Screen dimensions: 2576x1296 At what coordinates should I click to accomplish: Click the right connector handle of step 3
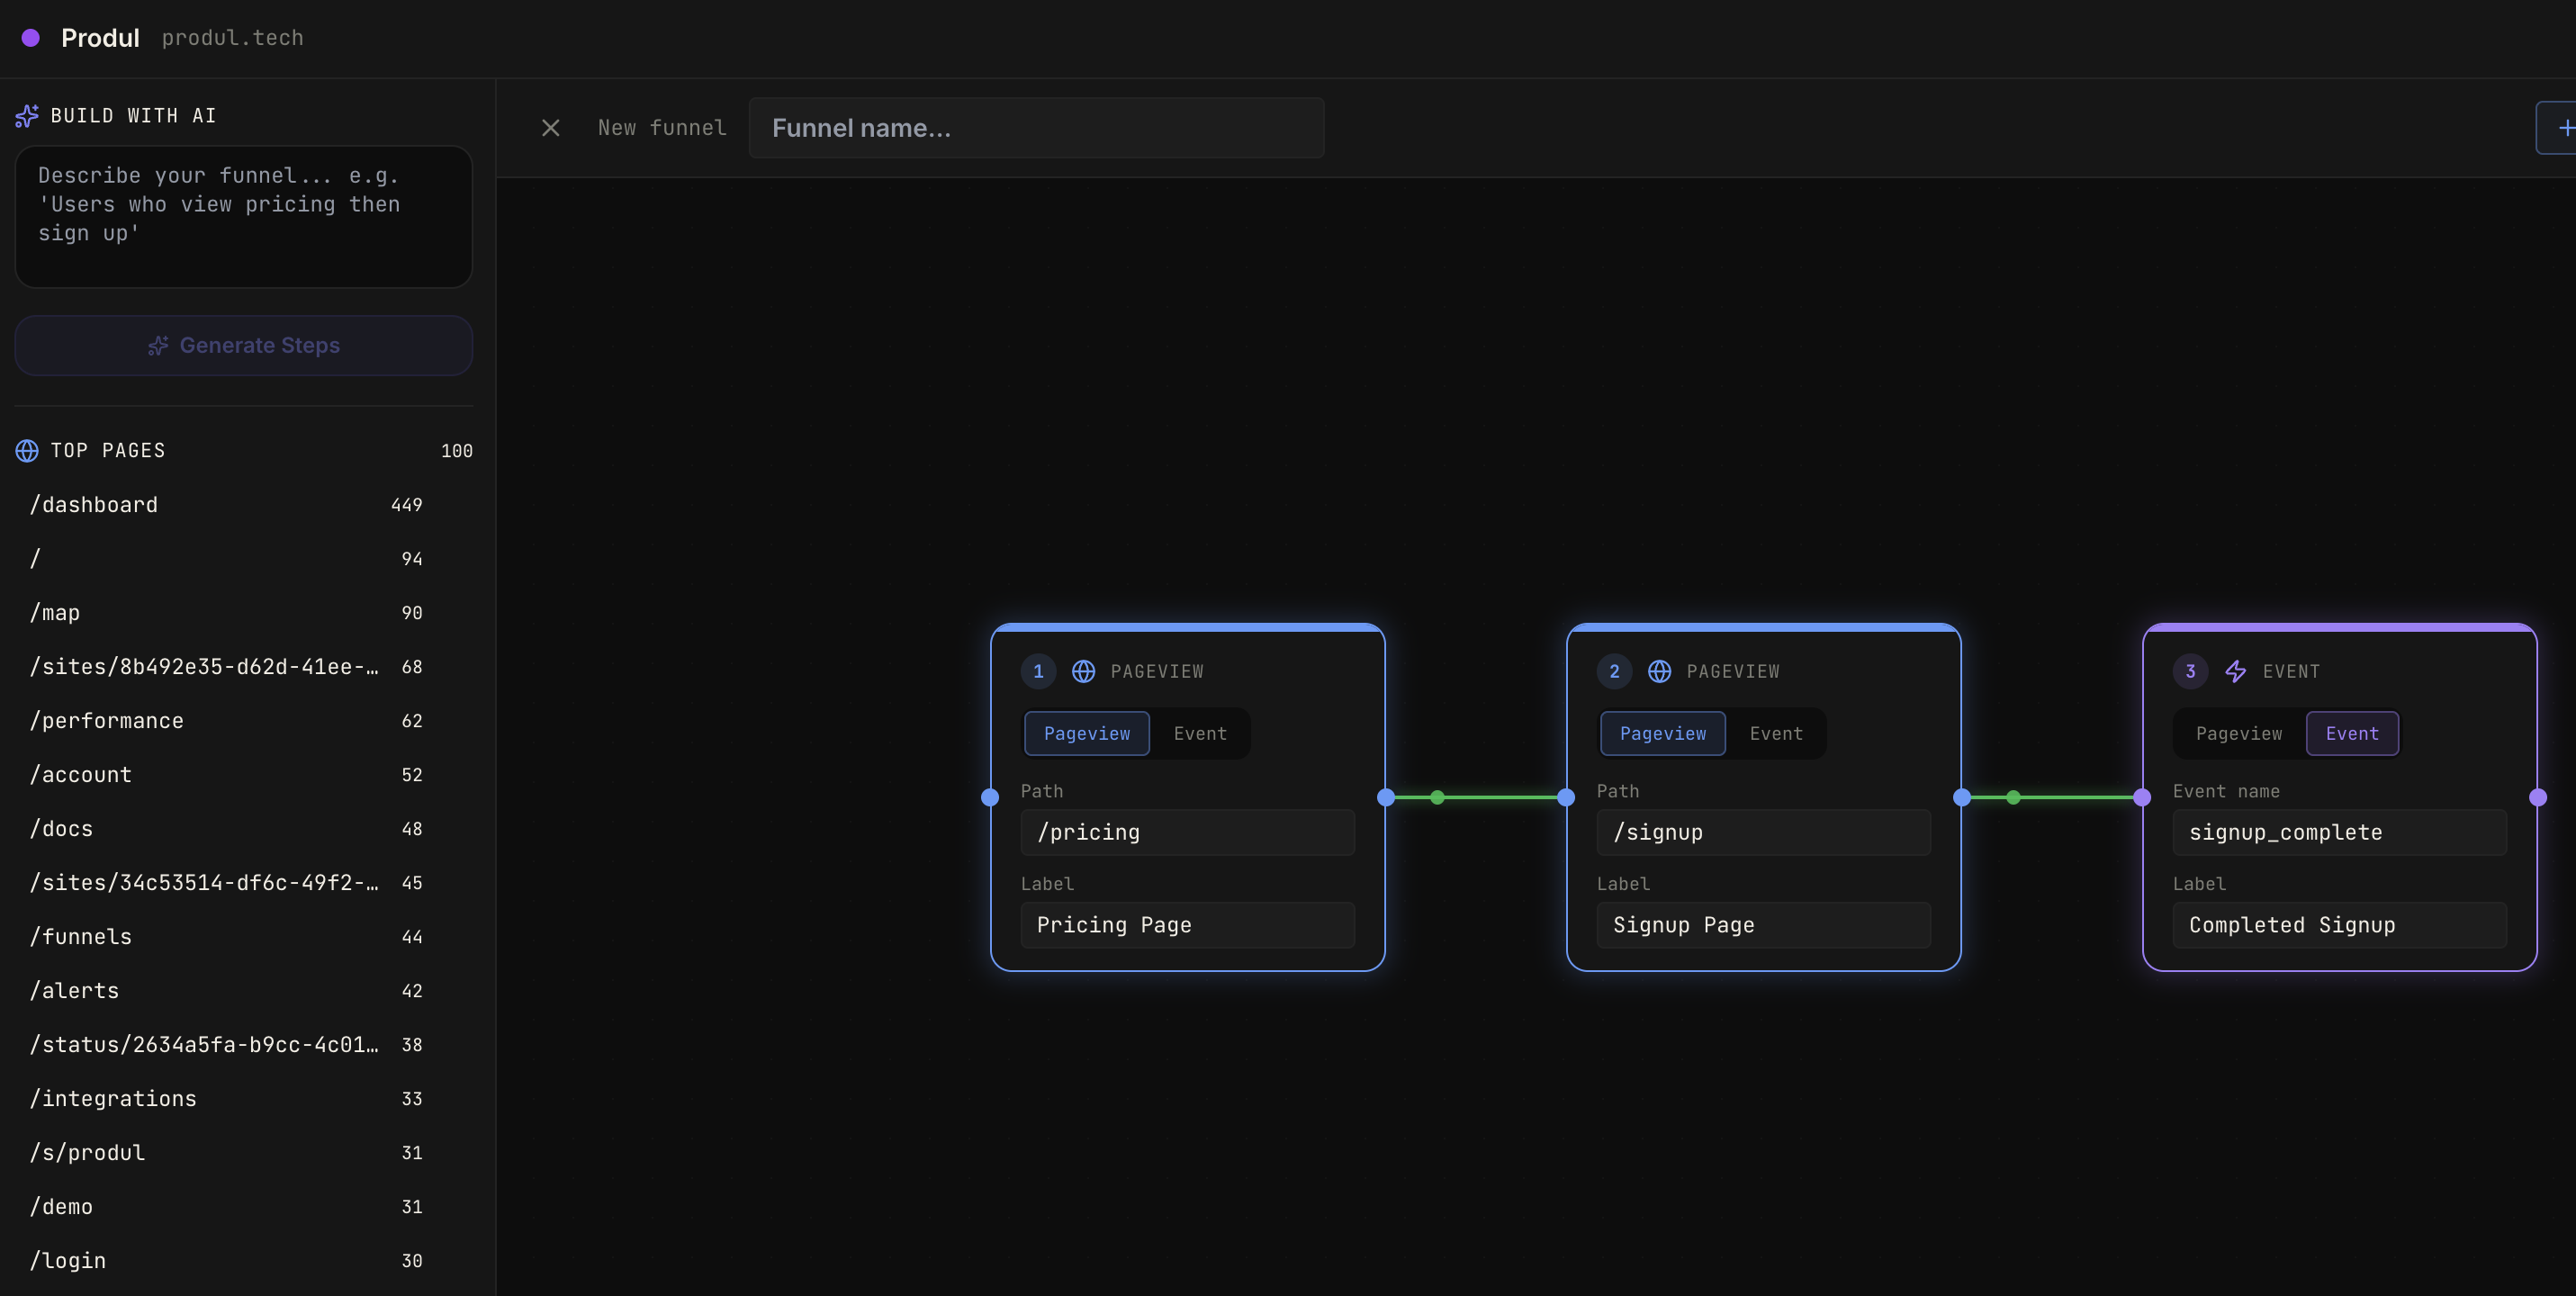[2538, 798]
